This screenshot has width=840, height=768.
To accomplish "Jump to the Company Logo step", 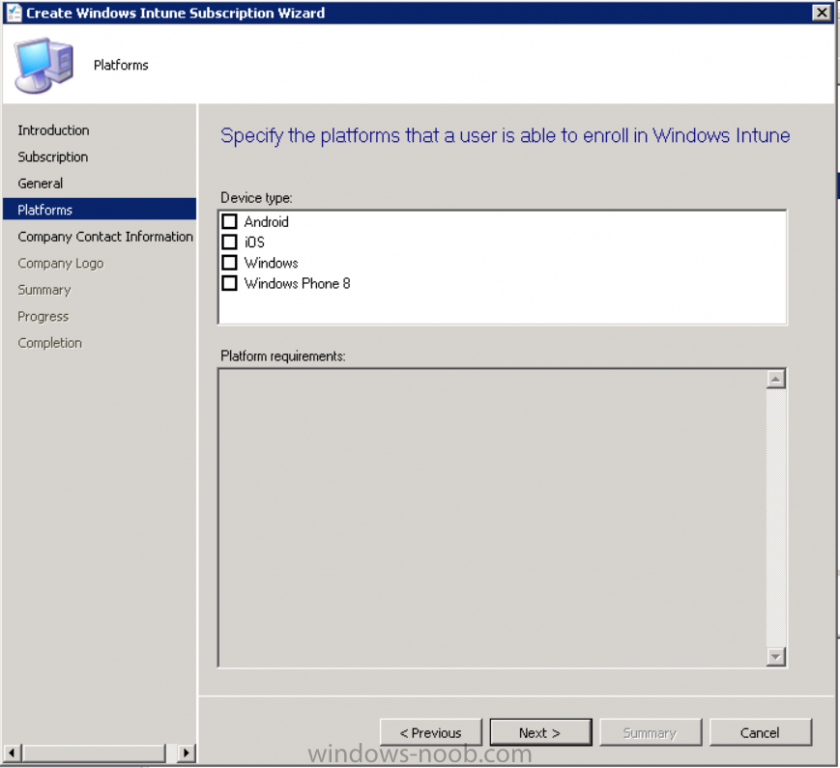I will pyautogui.click(x=61, y=263).
